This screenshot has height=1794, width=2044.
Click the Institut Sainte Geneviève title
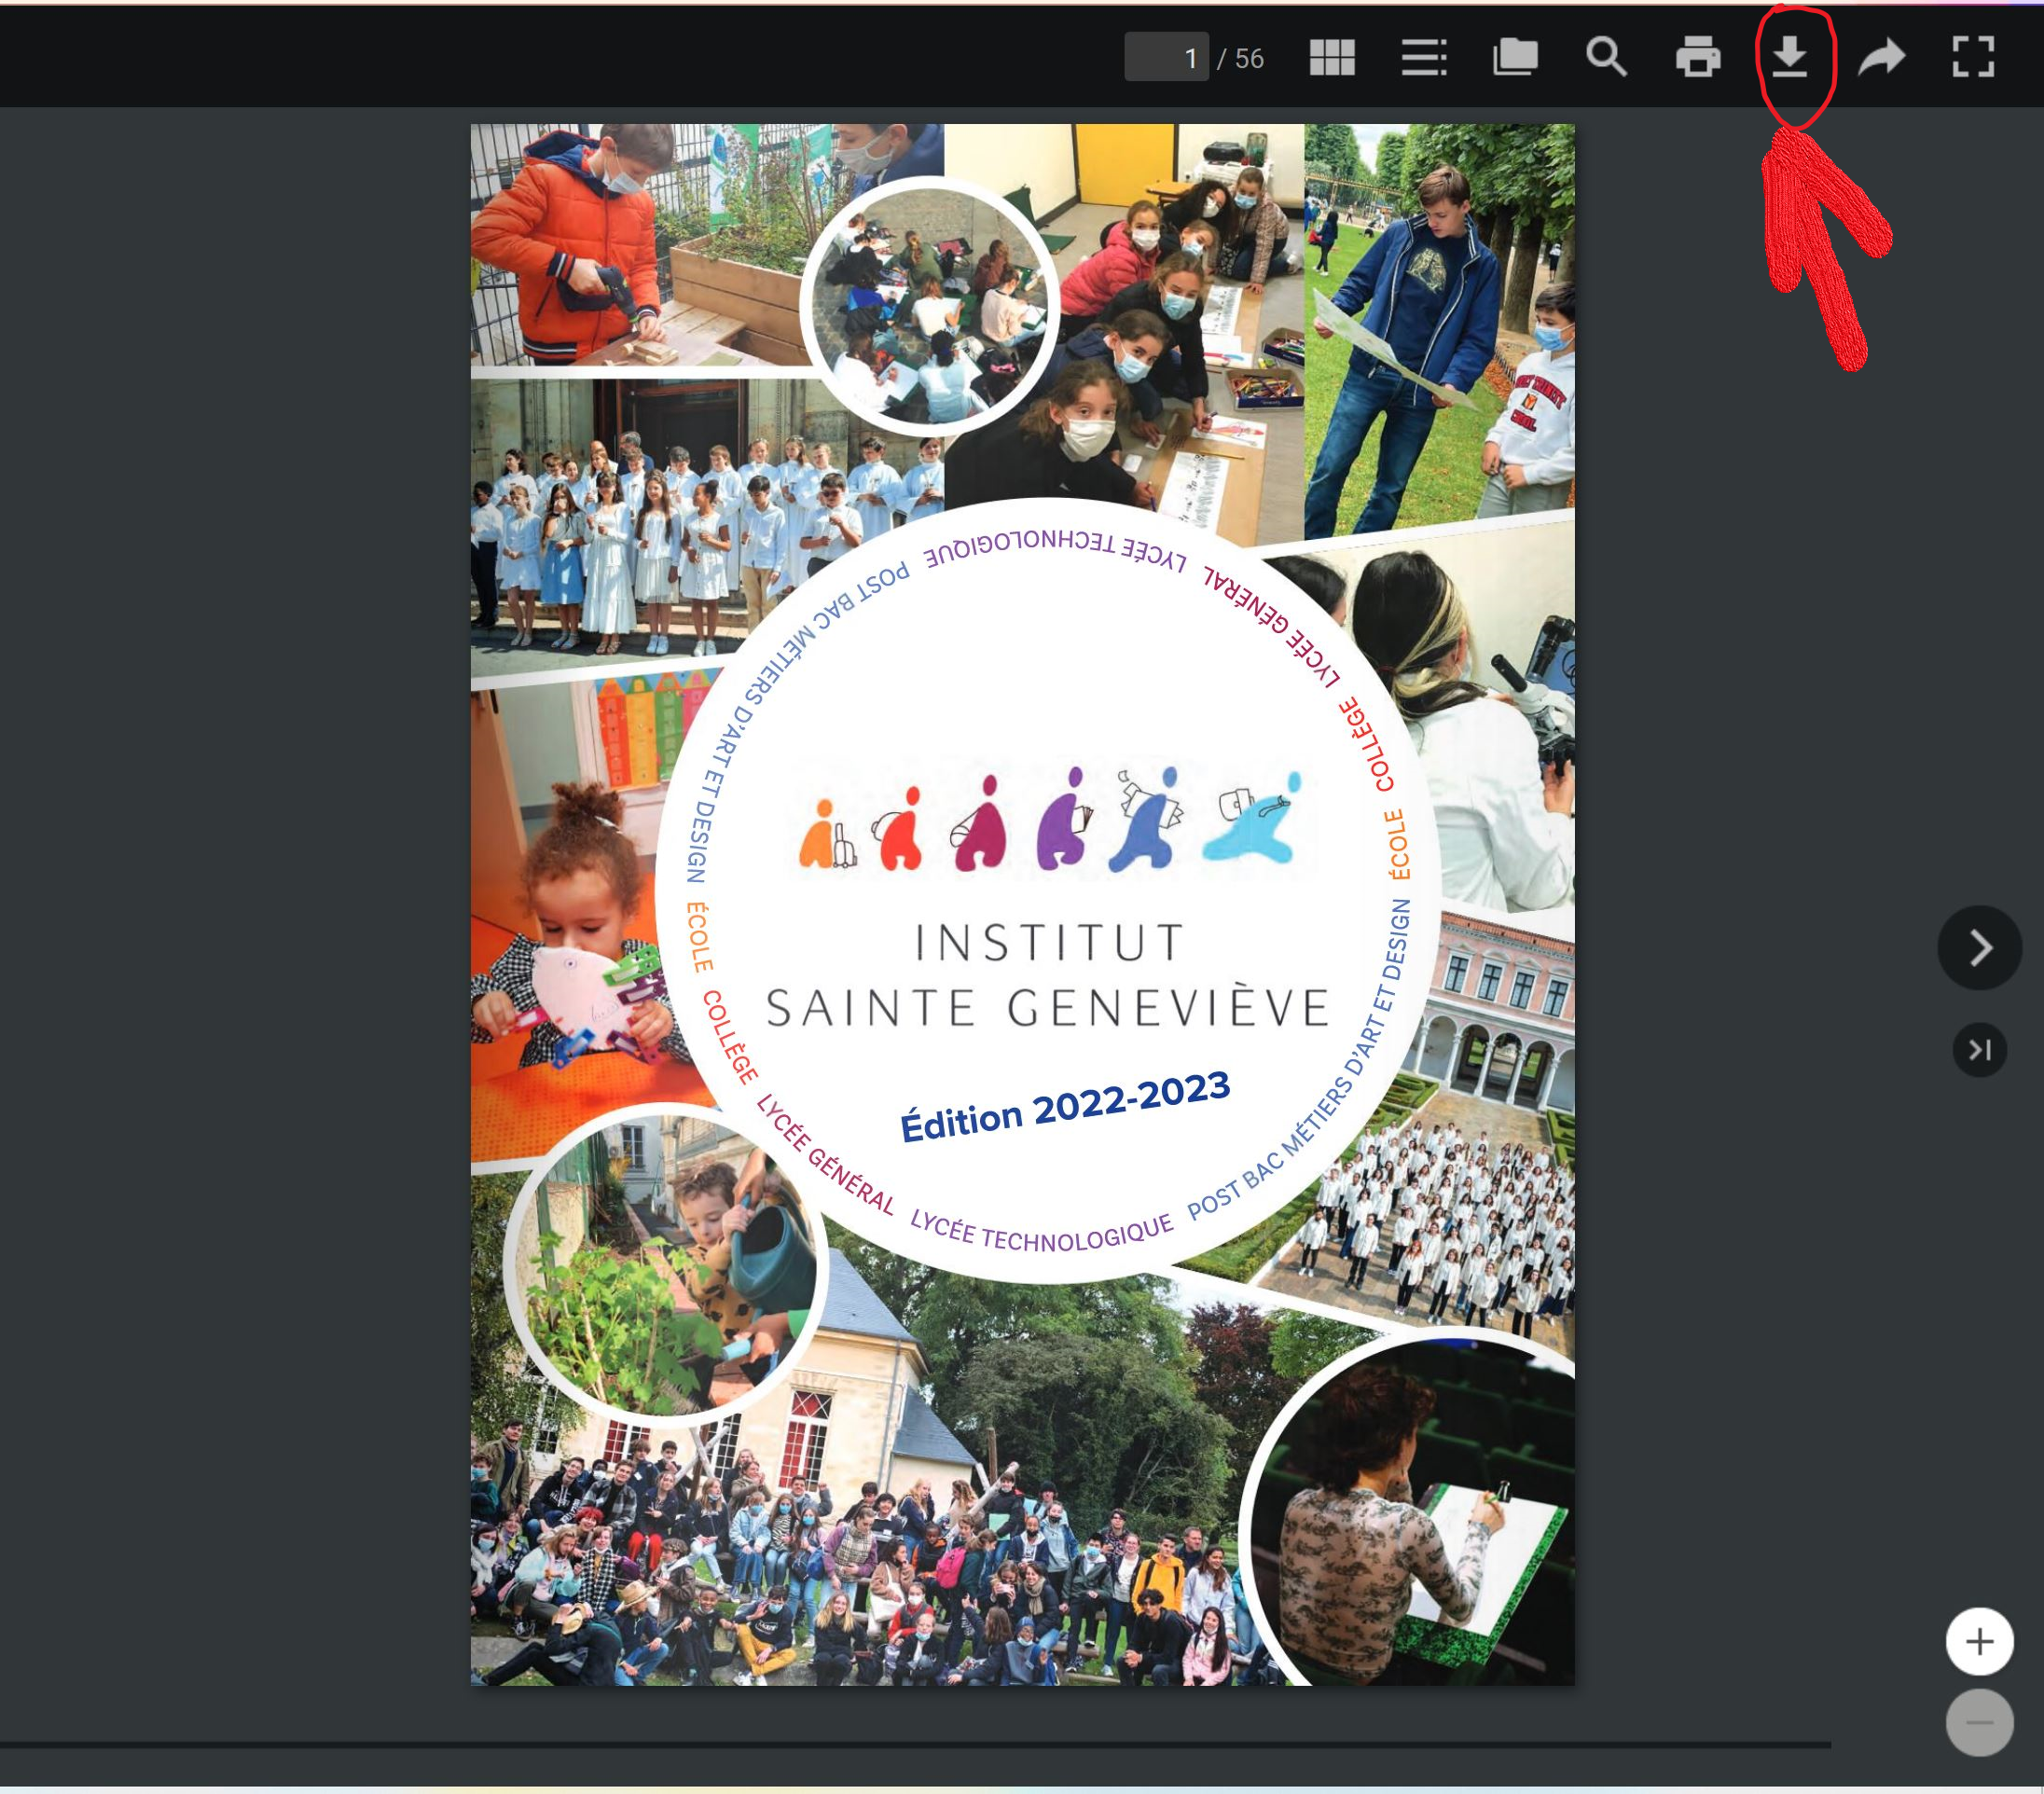click(x=1047, y=975)
